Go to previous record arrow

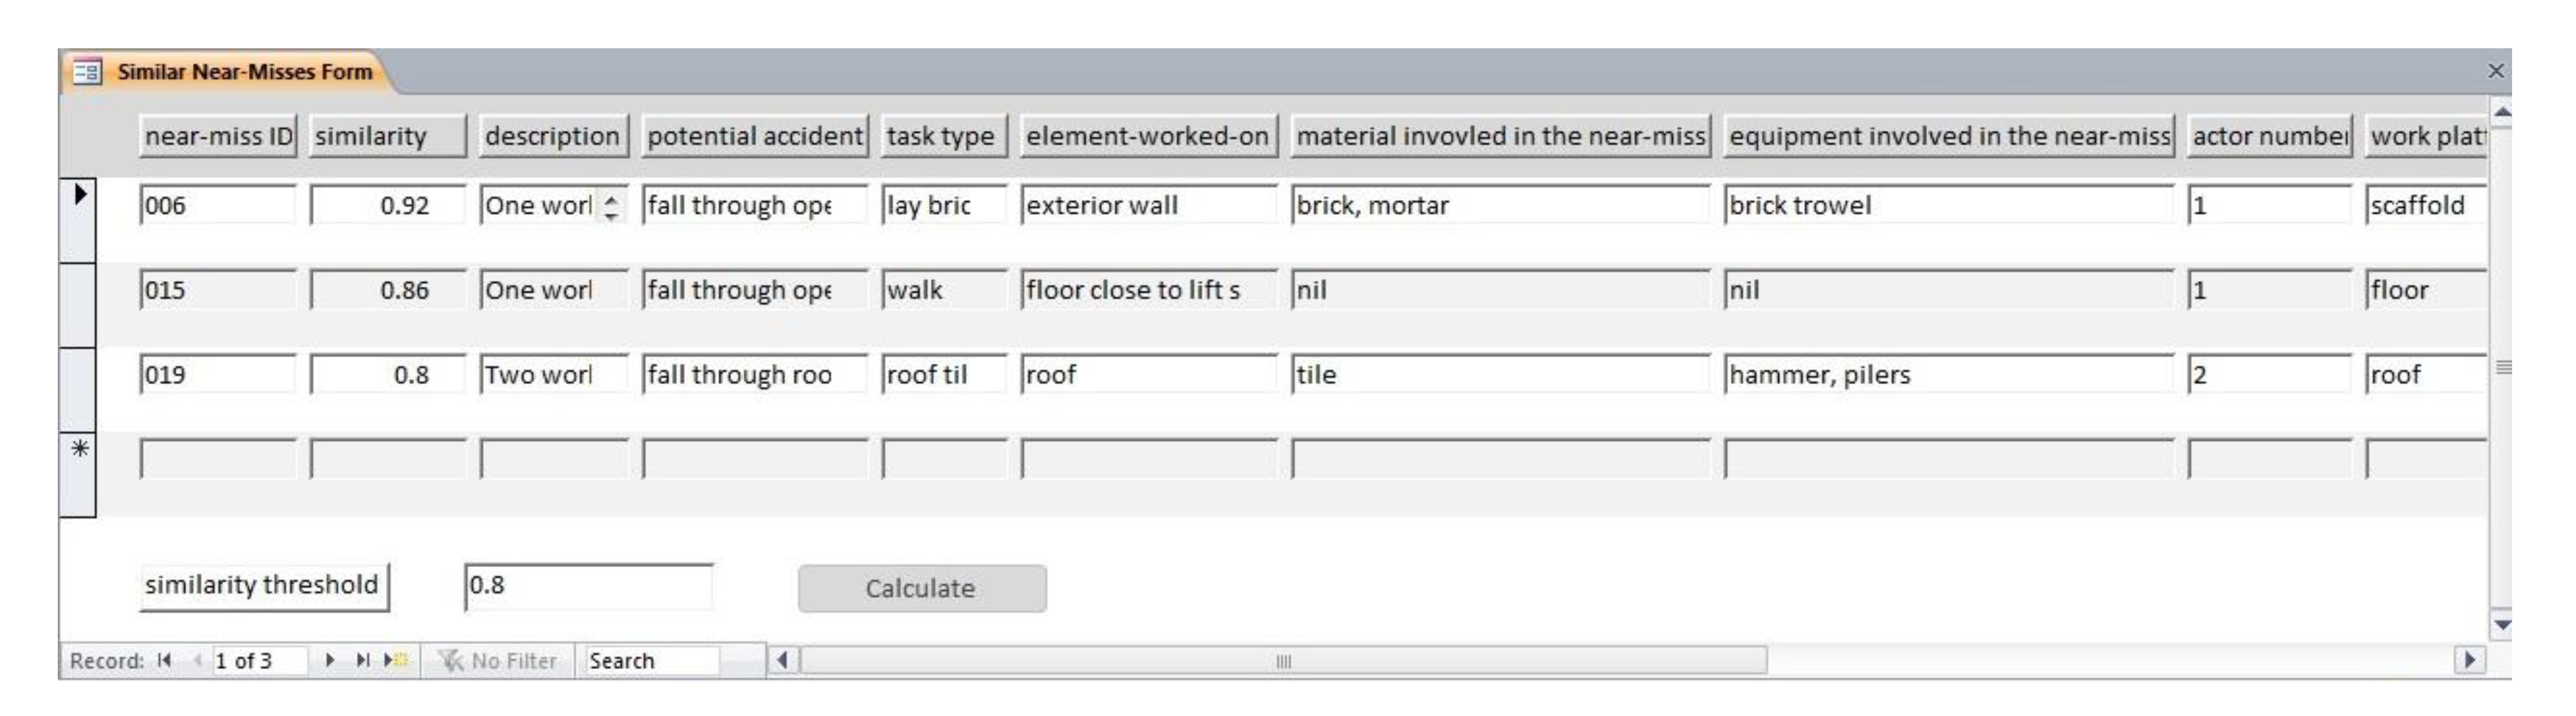(x=197, y=660)
